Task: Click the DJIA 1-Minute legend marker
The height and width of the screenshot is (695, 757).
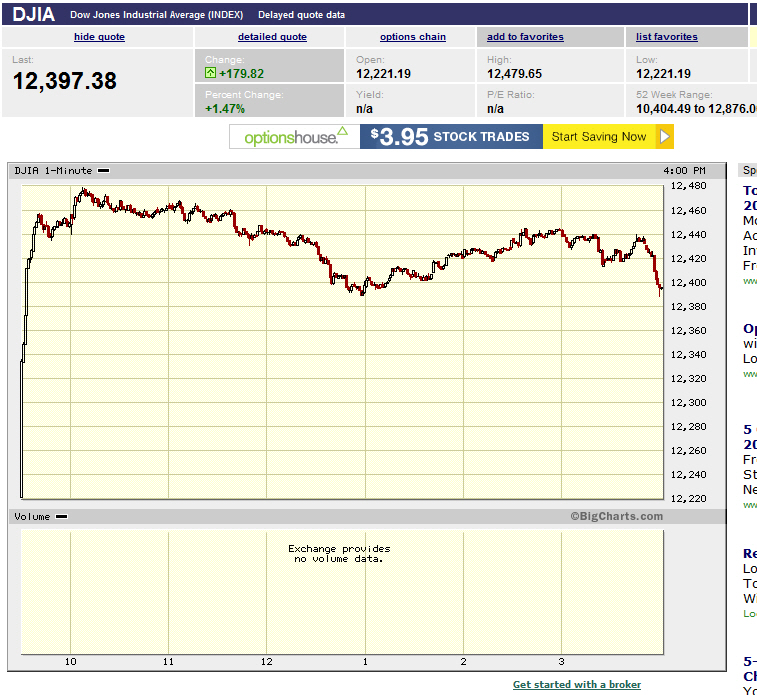Action: 103,170
